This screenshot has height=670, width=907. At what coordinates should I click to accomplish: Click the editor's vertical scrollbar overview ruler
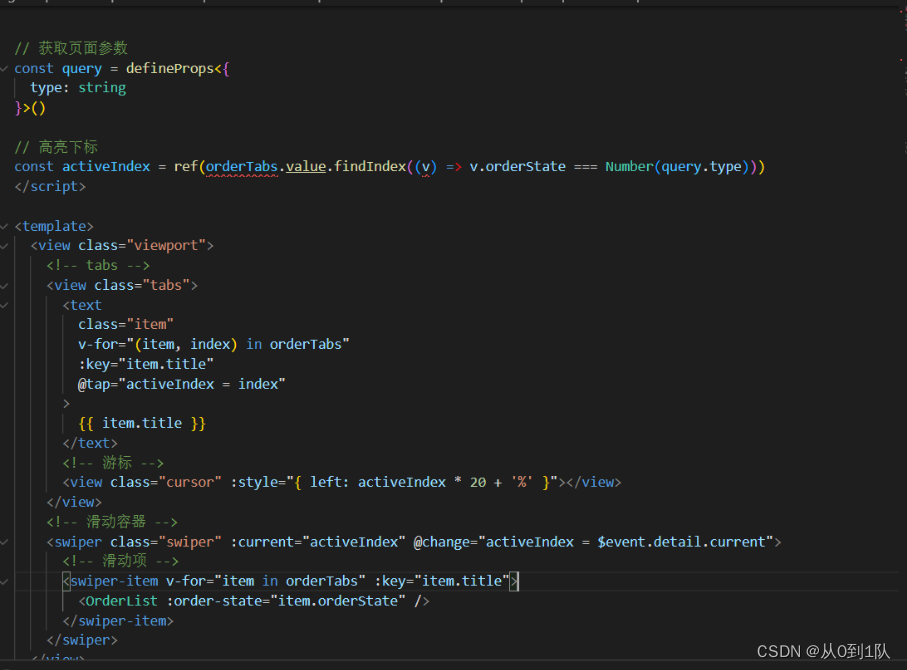pyautogui.click(x=902, y=333)
